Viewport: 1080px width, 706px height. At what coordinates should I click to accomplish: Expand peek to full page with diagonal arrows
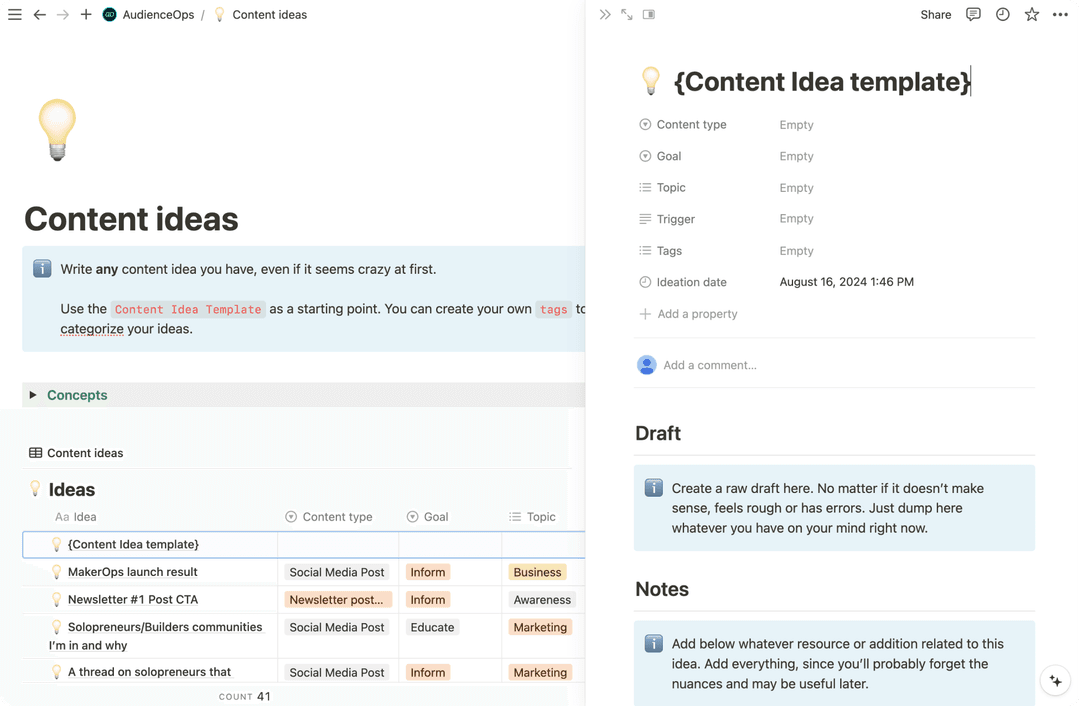tap(625, 14)
